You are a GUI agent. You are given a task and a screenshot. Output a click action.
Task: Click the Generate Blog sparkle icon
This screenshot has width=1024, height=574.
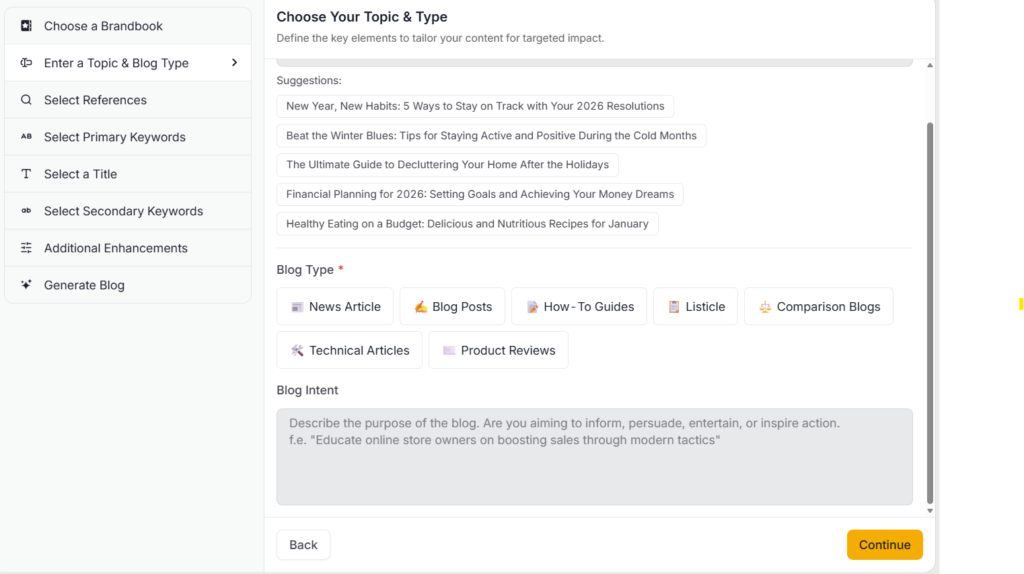click(x=26, y=285)
